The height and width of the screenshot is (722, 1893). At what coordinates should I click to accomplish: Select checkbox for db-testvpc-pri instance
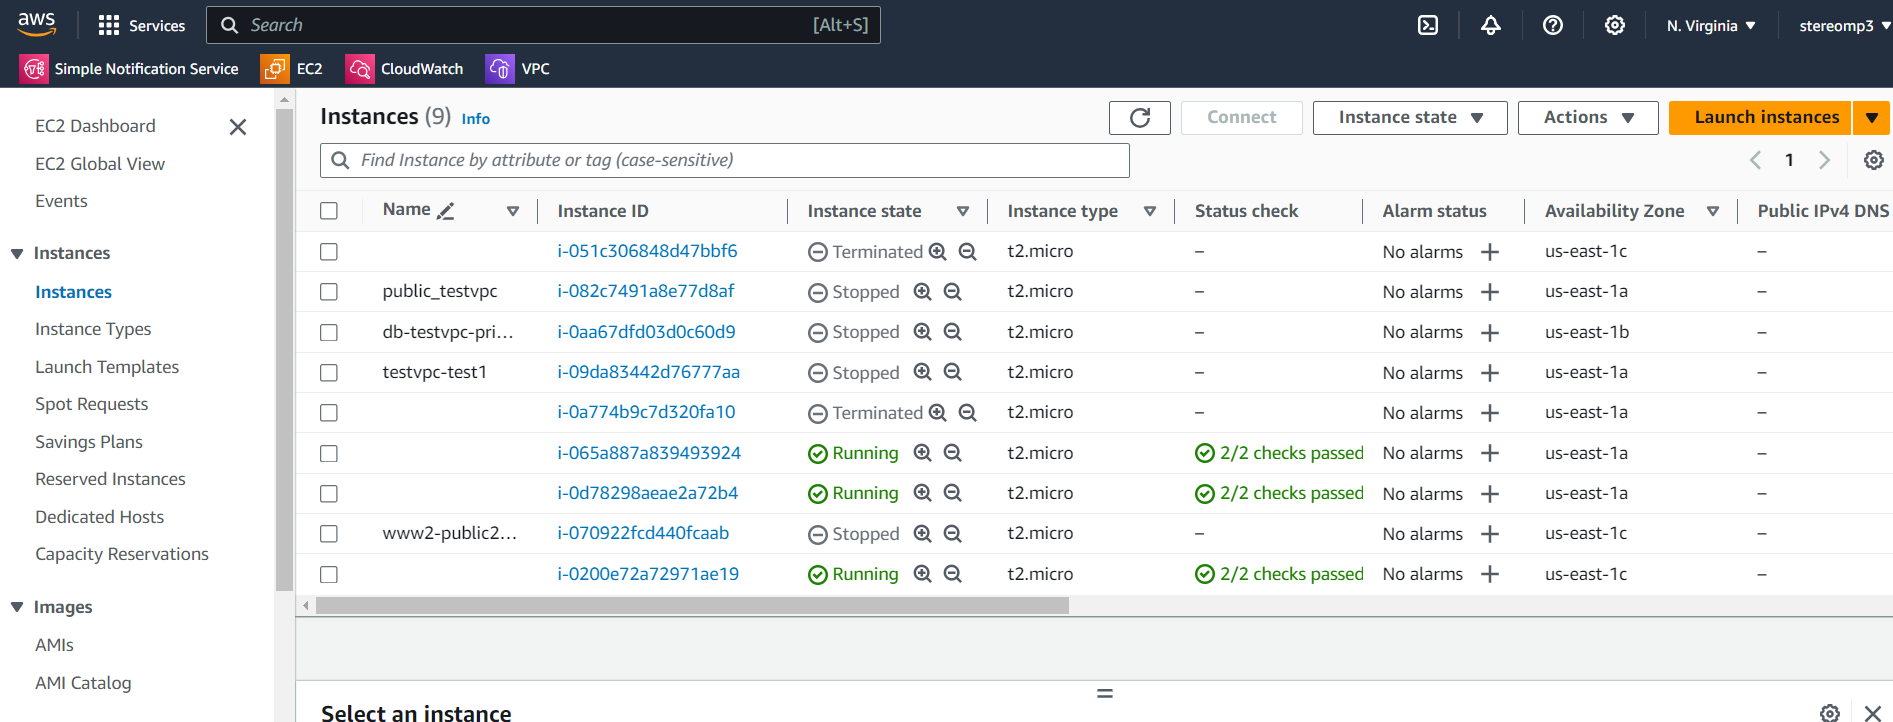(329, 332)
